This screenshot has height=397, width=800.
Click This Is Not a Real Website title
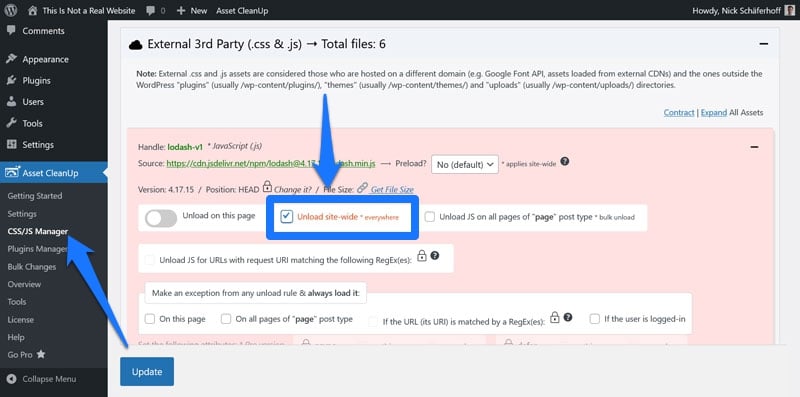(x=89, y=10)
